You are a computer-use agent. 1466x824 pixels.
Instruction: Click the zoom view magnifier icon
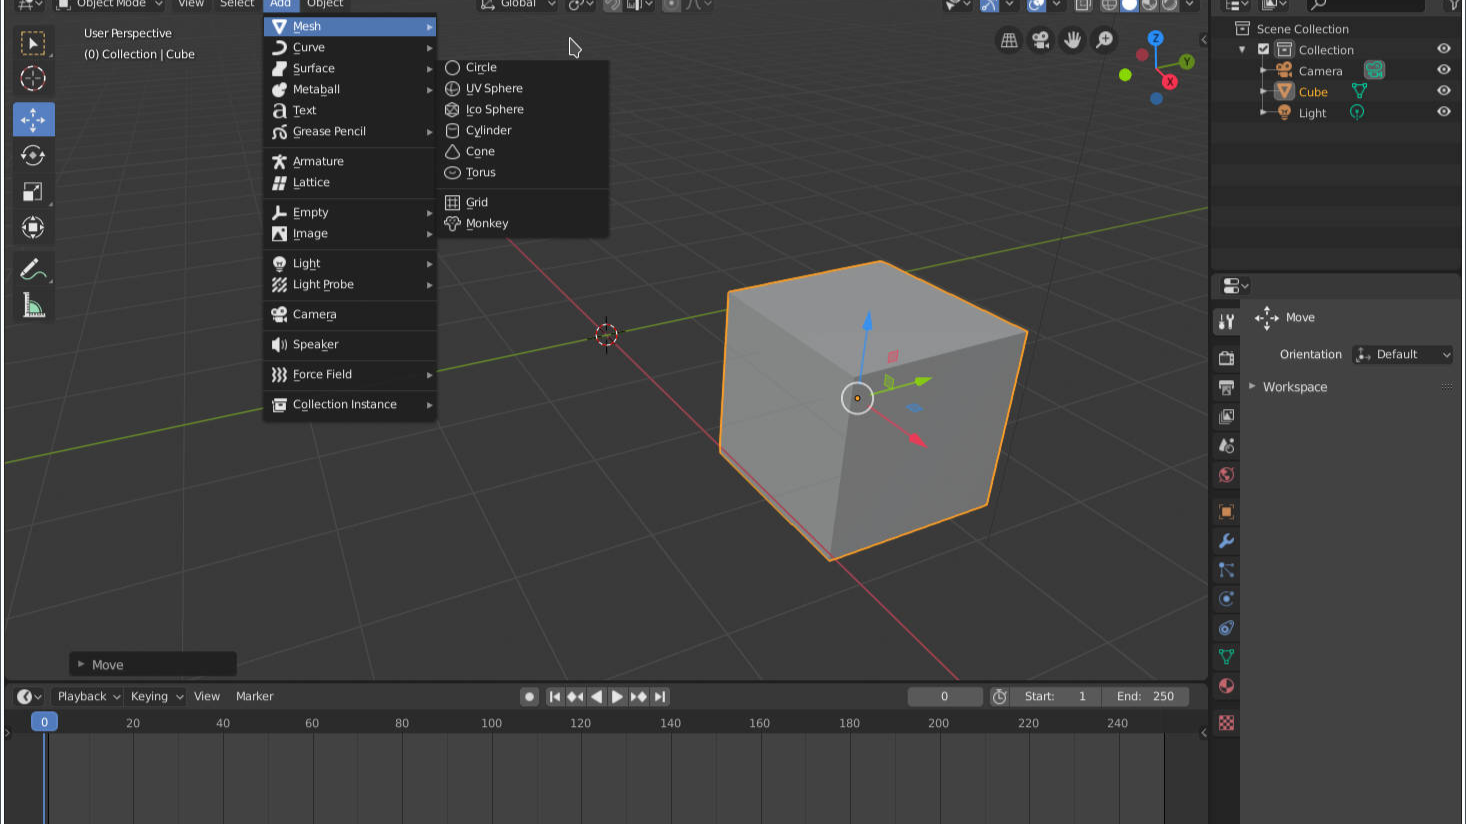tap(1105, 40)
